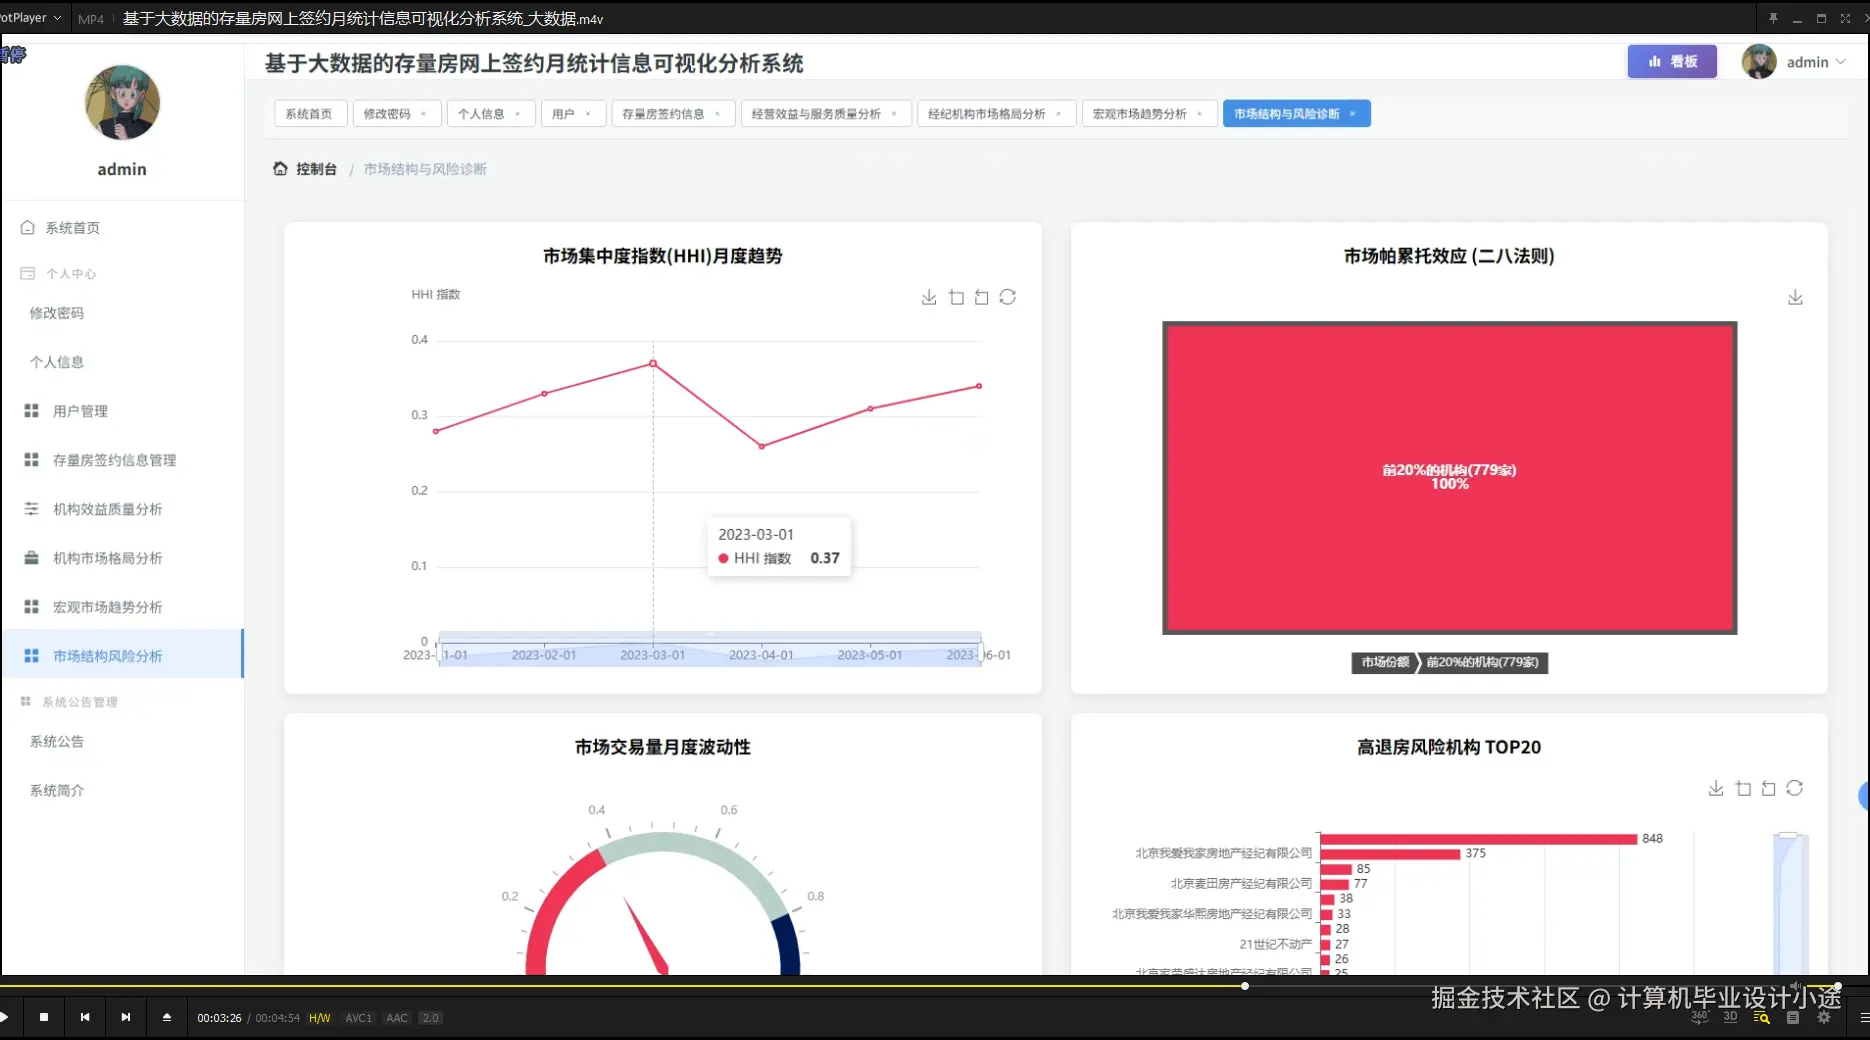Download the Pareto treemap chart image
This screenshot has height=1040, width=1870.
[x=1795, y=297]
